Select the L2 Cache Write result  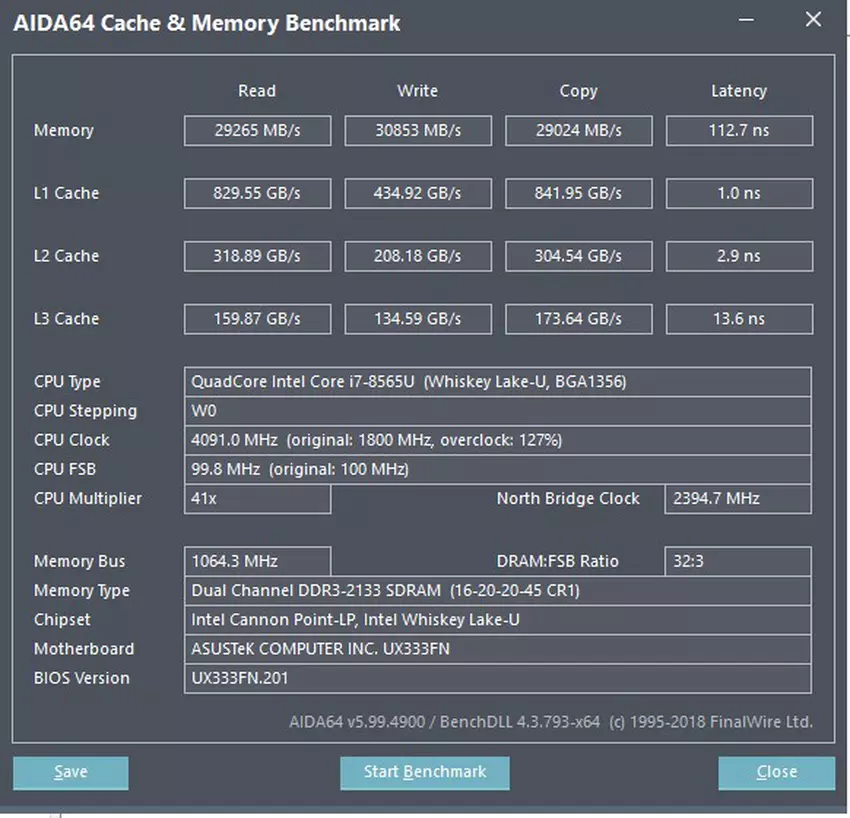418,256
